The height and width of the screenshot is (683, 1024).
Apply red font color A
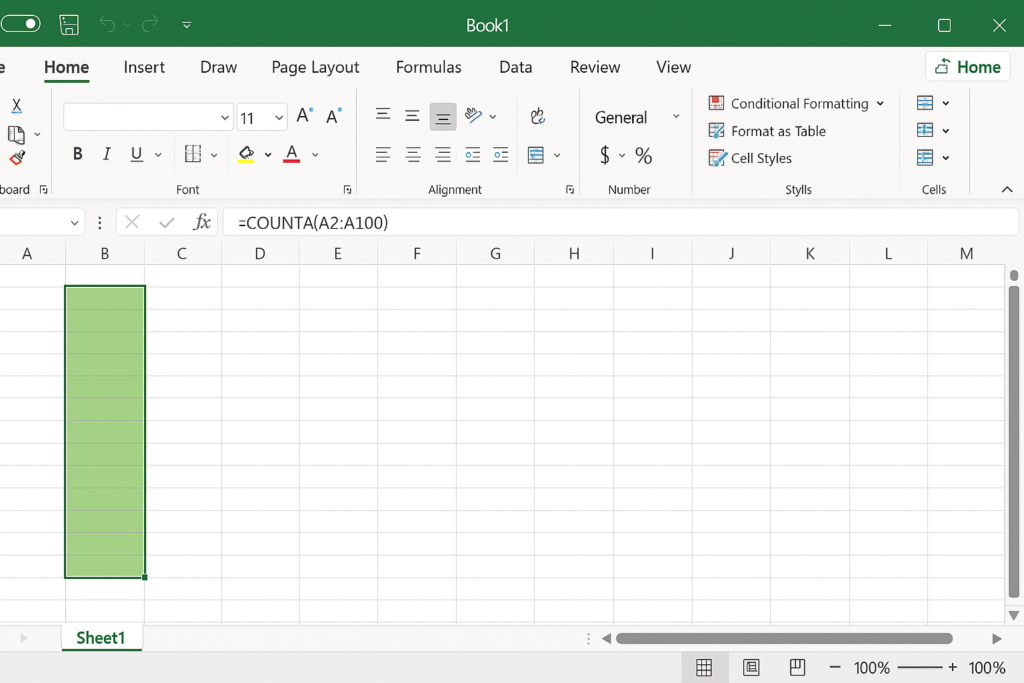[x=291, y=154]
